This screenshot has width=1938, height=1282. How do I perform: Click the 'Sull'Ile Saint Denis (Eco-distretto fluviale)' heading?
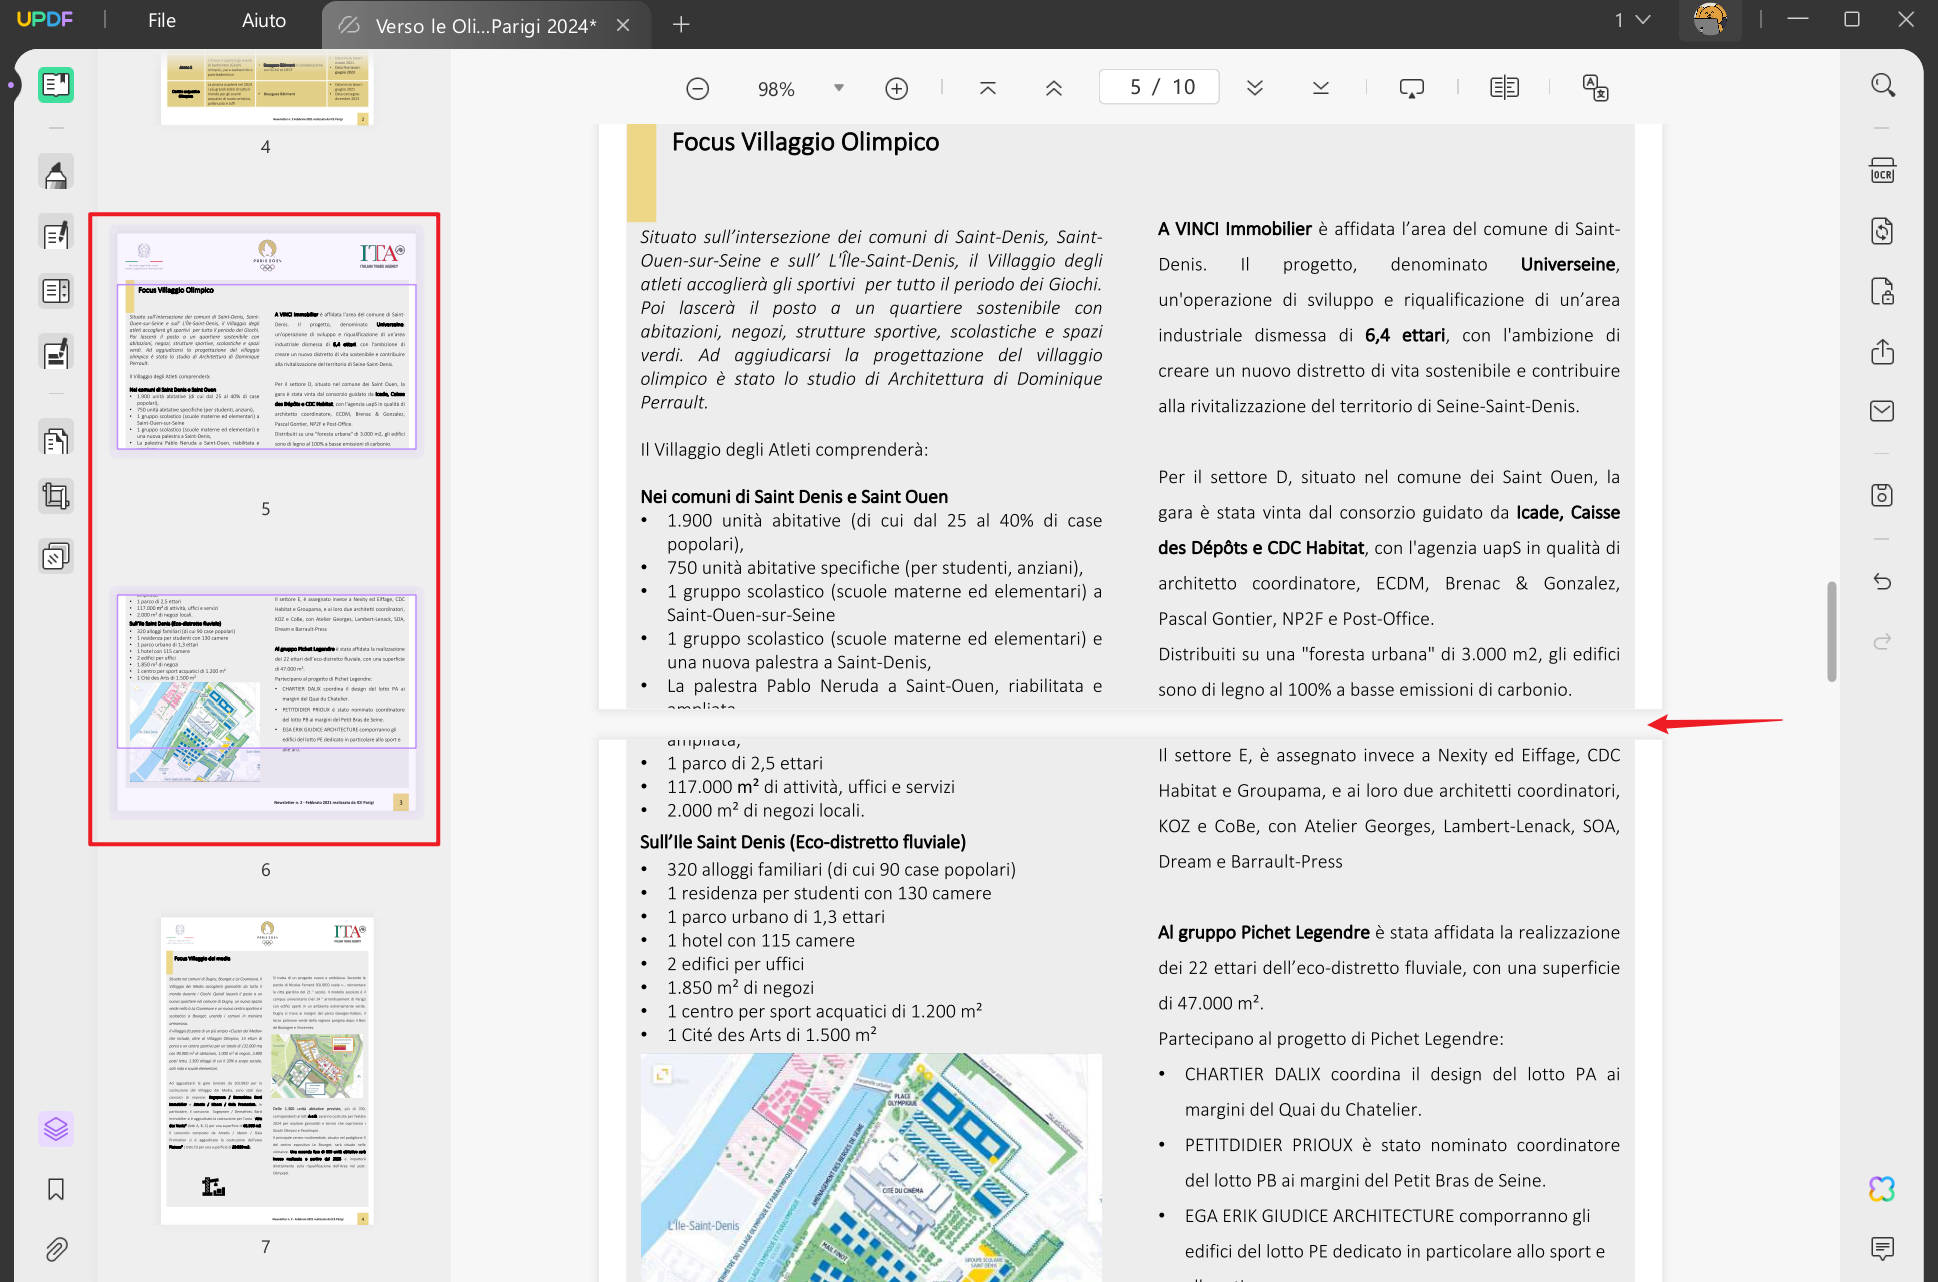click(x=803, y=842)
